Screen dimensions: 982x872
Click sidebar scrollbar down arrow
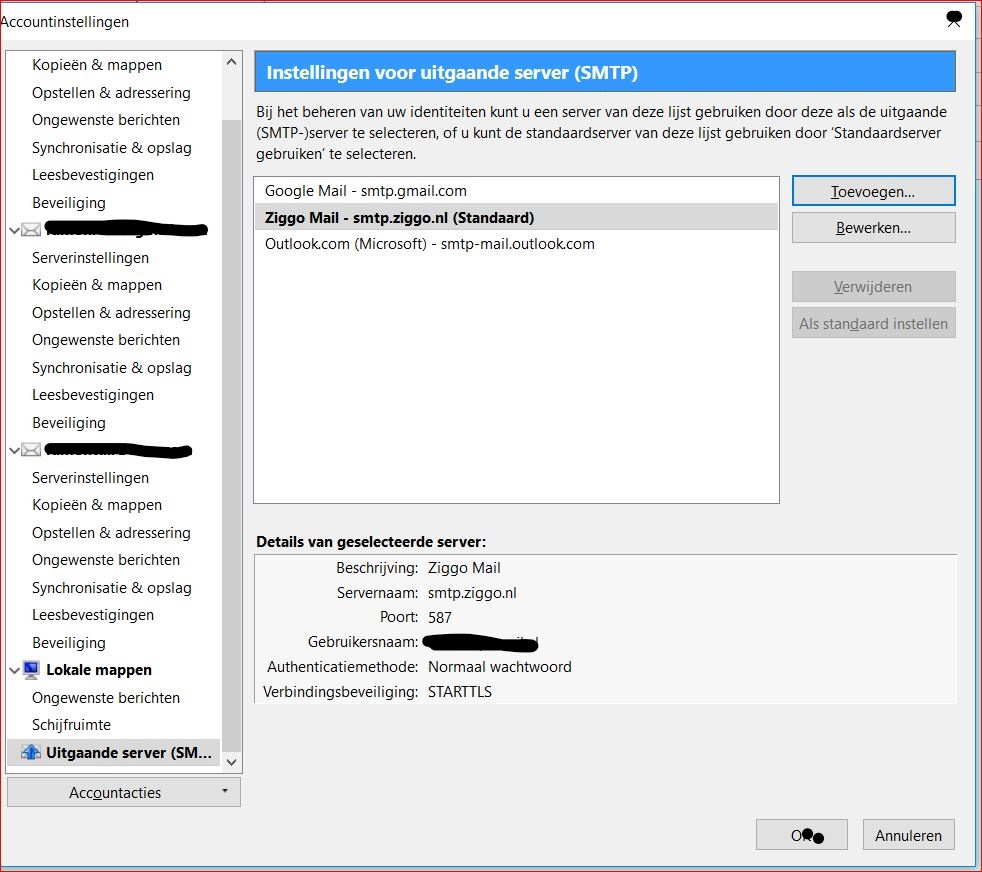(x=232, y=762)
